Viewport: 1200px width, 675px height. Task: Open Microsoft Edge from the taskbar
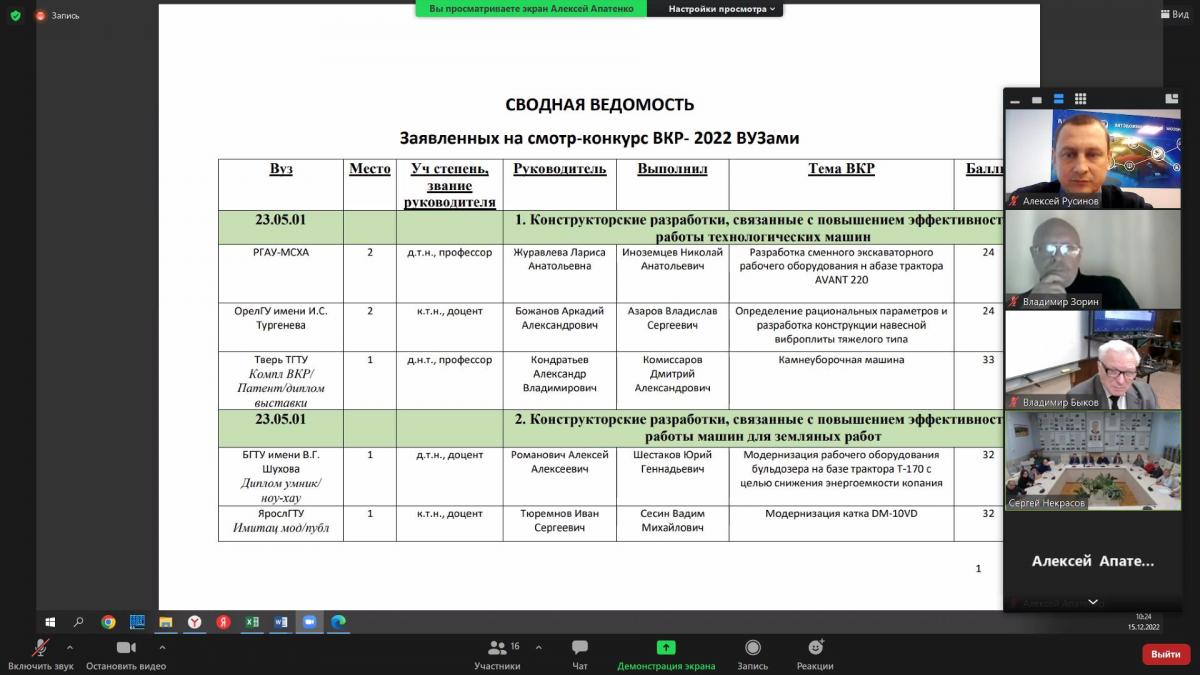click(x=338, y=622)
